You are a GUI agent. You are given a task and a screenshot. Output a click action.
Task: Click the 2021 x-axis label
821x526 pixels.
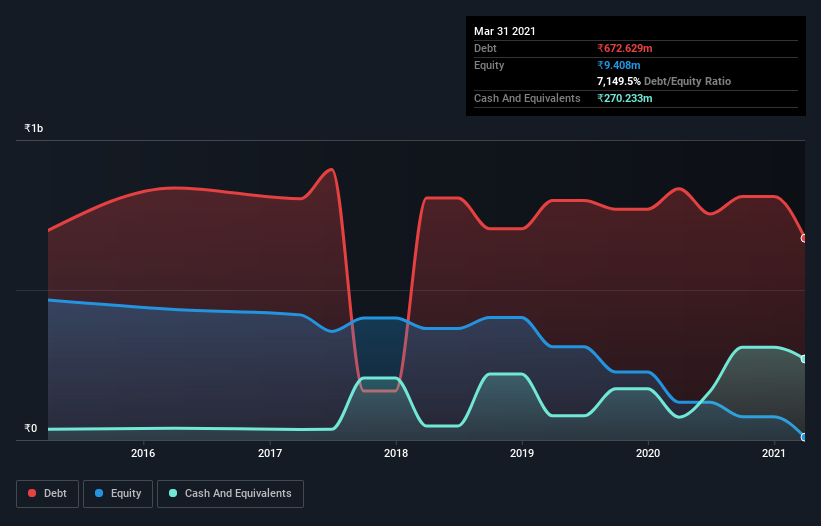coord(774,453)
